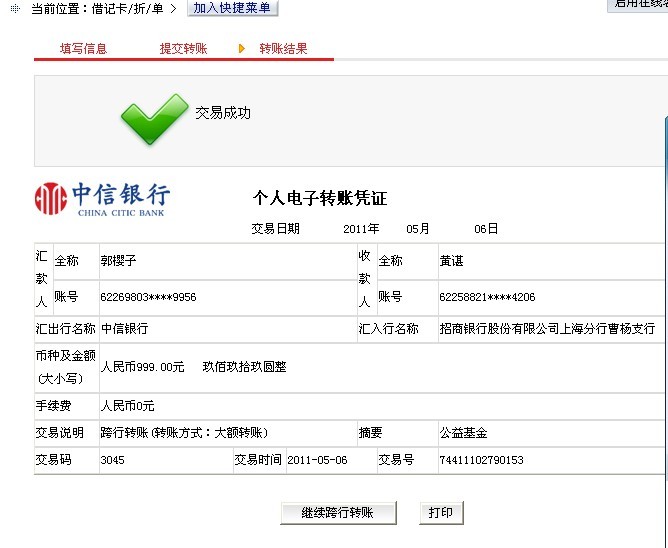Click the 加入快捷菜单 button
Image resolution: width=668 pixels, height=548 pixels.
(x=232, y=8)
